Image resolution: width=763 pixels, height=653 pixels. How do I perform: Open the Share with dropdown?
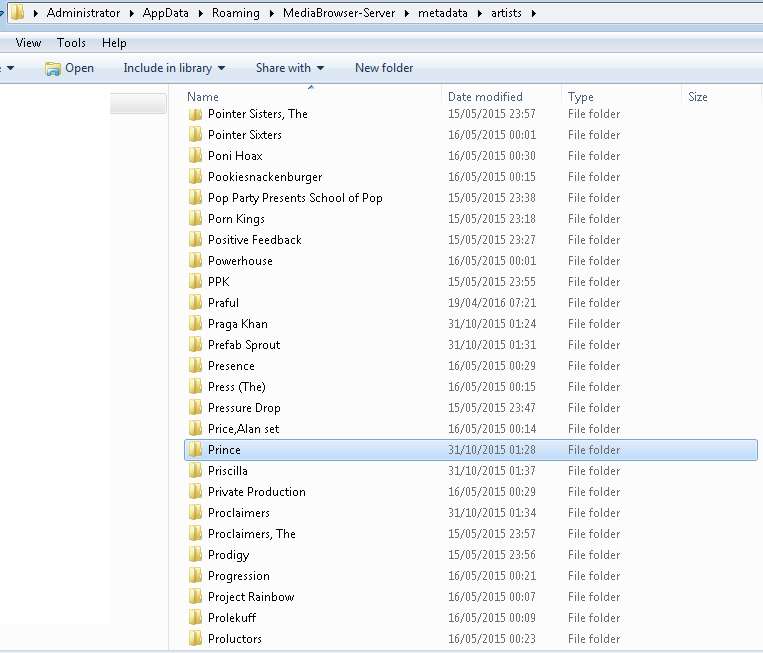290,68
